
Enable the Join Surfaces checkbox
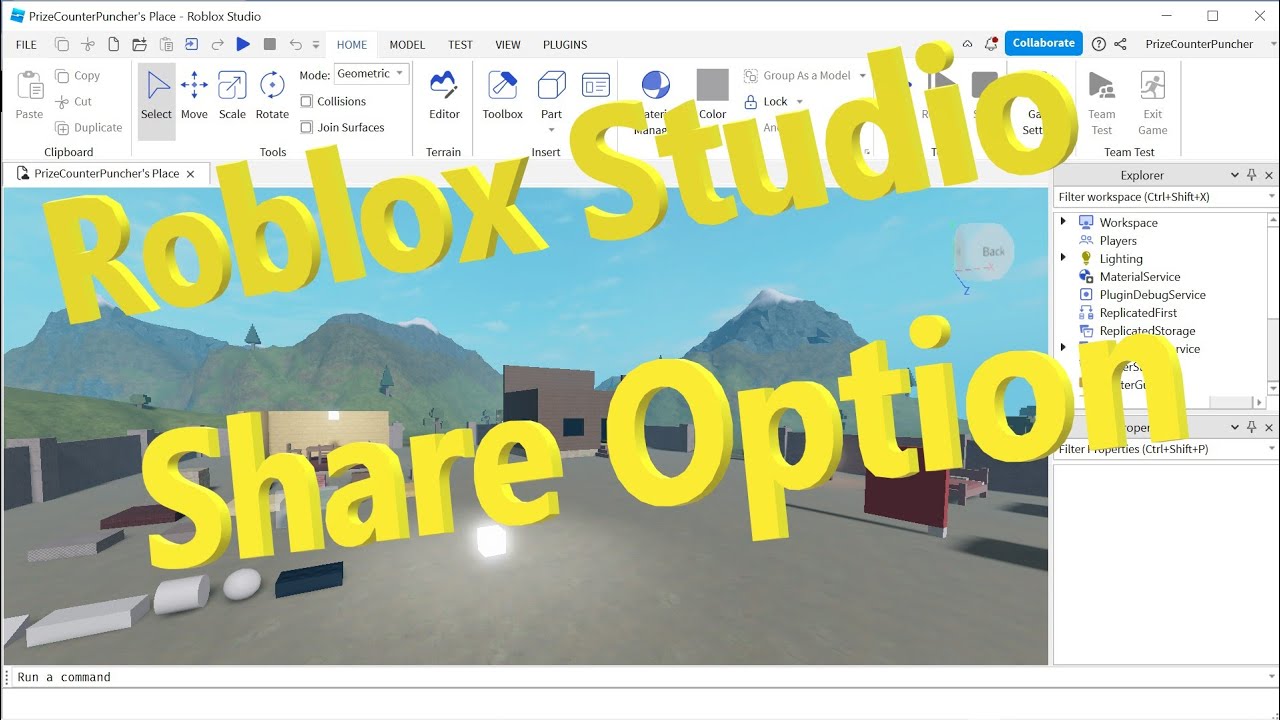[307, 127]
